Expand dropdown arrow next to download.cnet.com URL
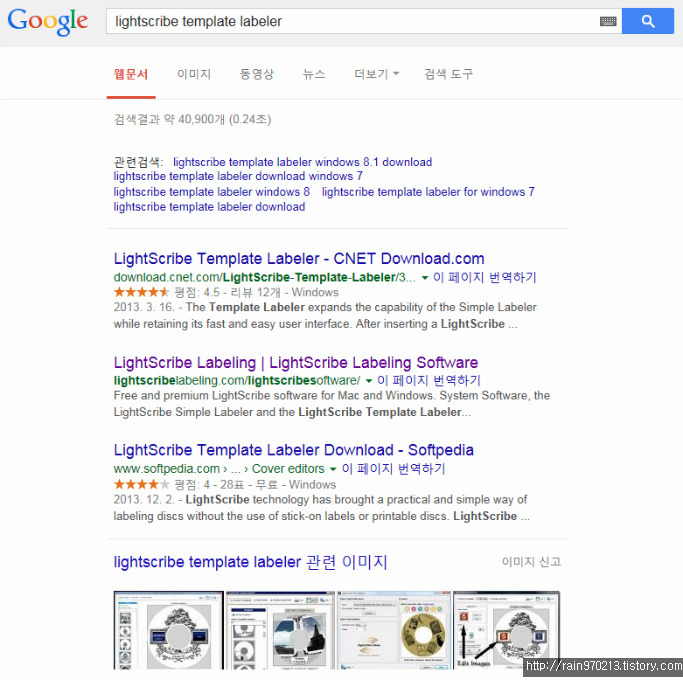Image resolution: width=683 pixels, height=680 pixels. point(425,277)
